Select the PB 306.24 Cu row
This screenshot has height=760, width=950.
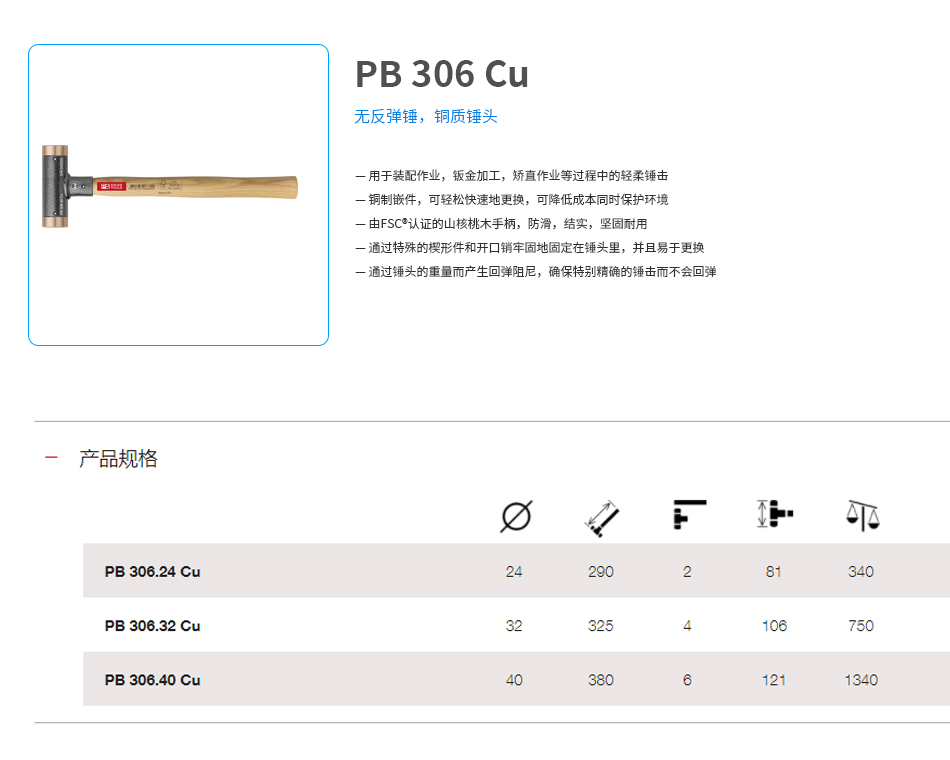pyautogui.click(x=152, y=572)
